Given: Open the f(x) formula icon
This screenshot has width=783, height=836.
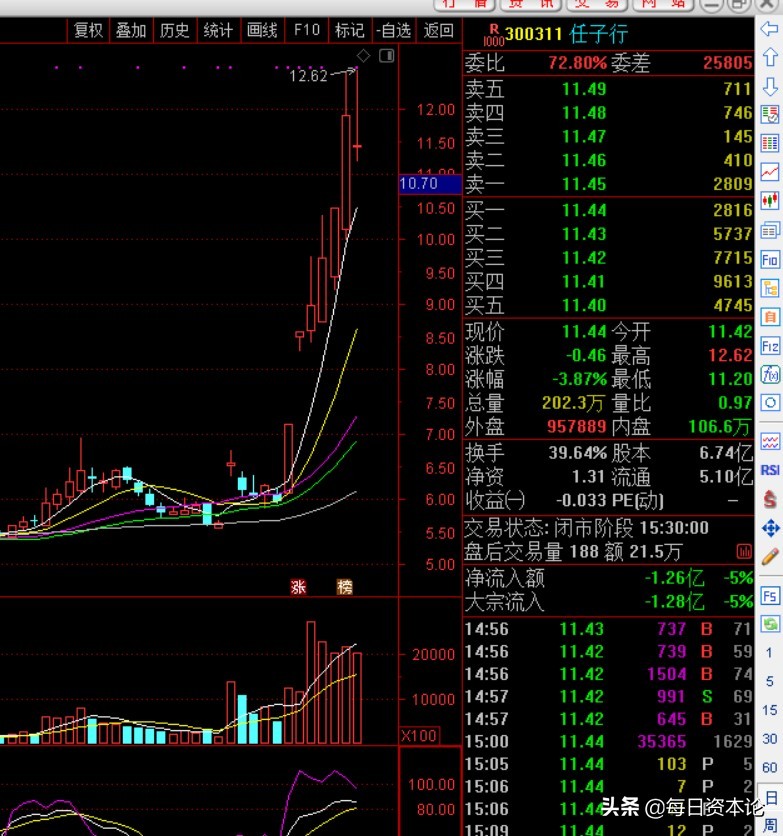Looking at the screenshot, I should pyautogui.click(x=770, y=375).
